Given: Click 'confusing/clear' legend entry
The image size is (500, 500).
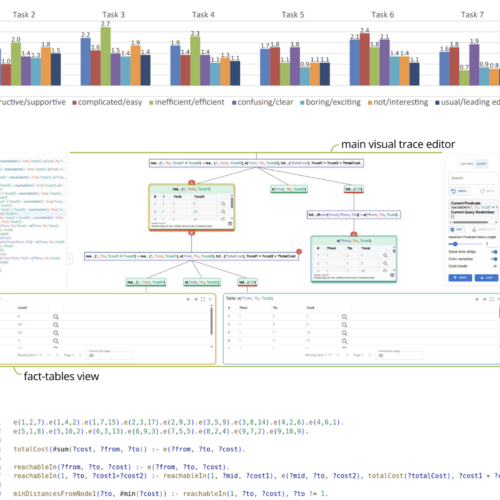Looking at the screenshot, I should (x=263, y=102).
